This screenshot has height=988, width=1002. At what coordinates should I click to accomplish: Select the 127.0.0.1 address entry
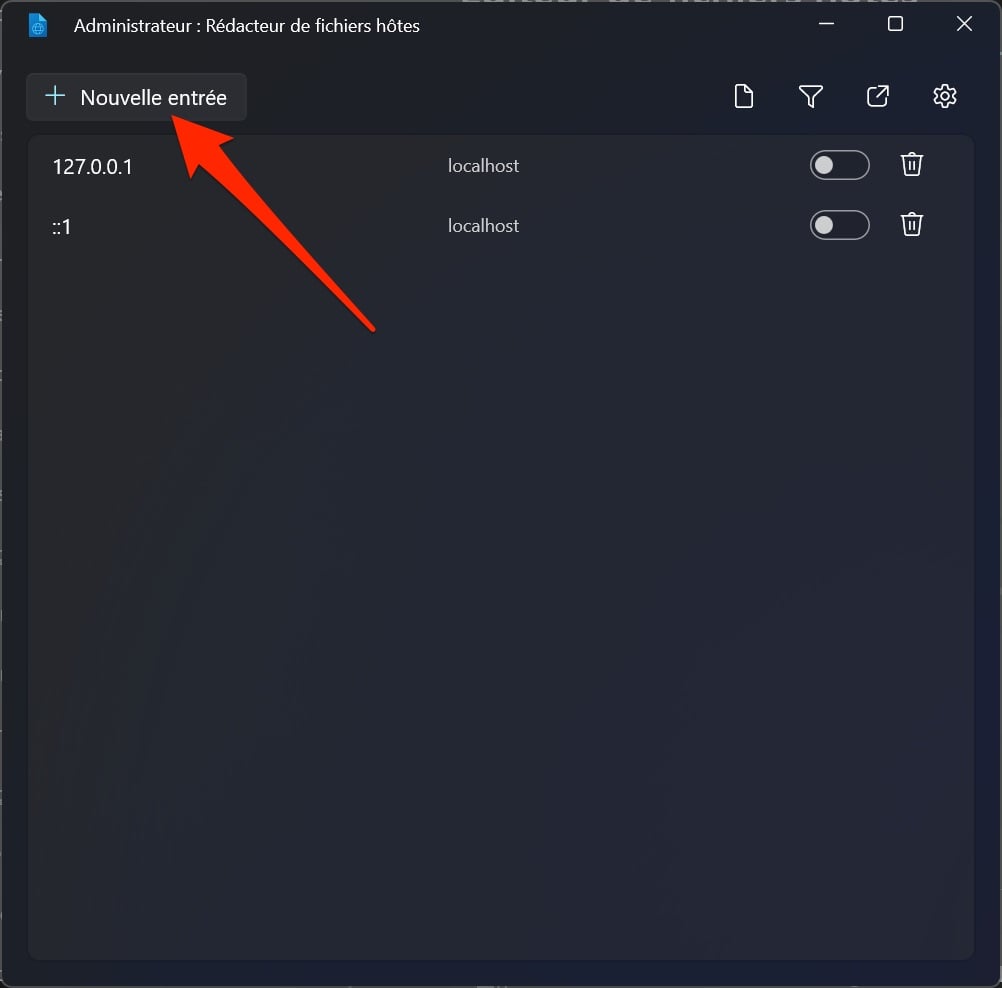tap(92, 167)
